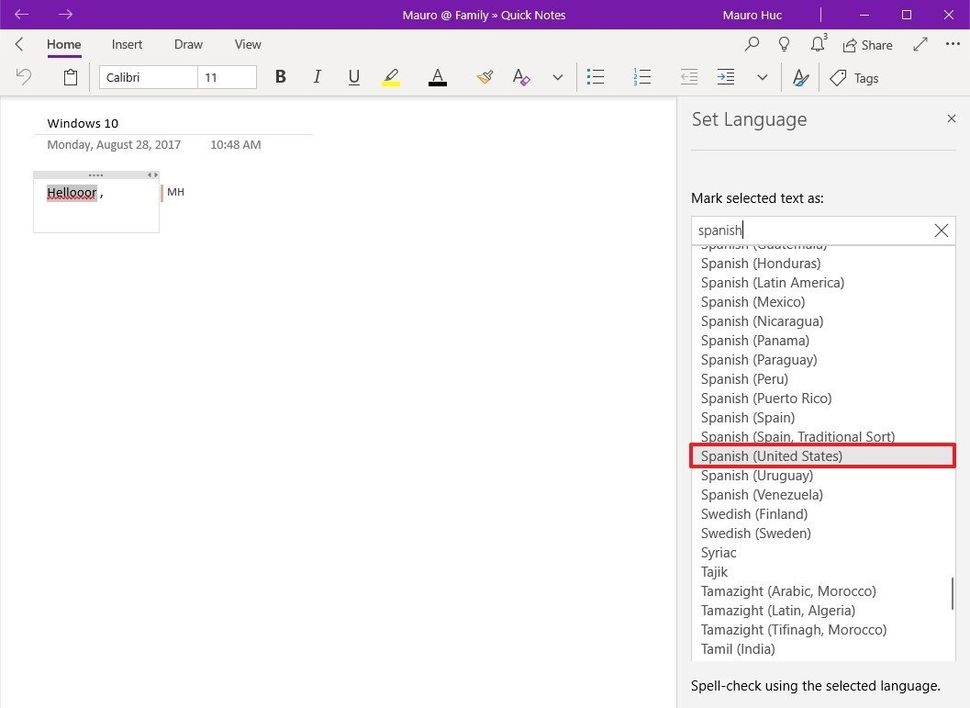Image resolution: width=970 pixels, height=708 pixels.
Task: Toggle bold formatting
Action: coord(280,77)
